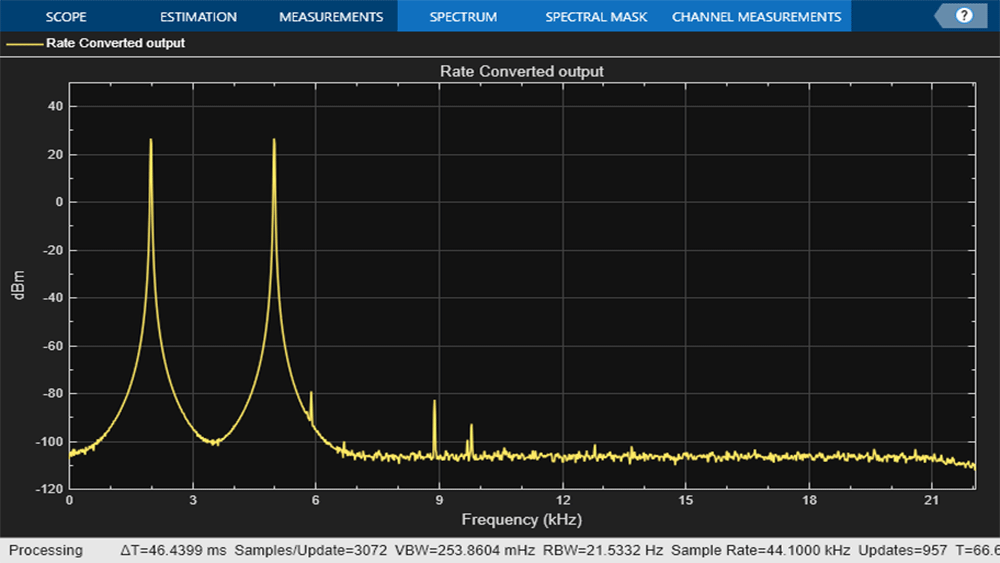Open the Scope tab
1000x563 pixels.
point(67,17)
